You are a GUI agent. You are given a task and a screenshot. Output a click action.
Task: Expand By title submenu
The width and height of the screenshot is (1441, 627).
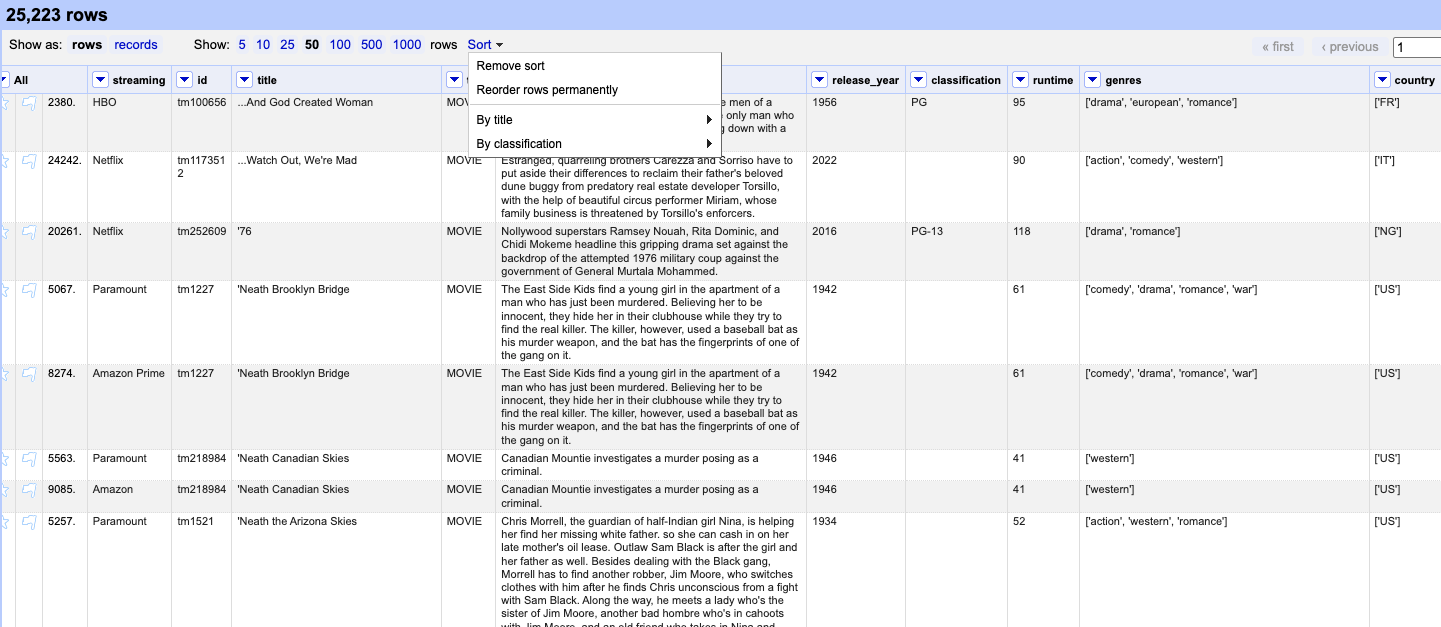[595, 120]
